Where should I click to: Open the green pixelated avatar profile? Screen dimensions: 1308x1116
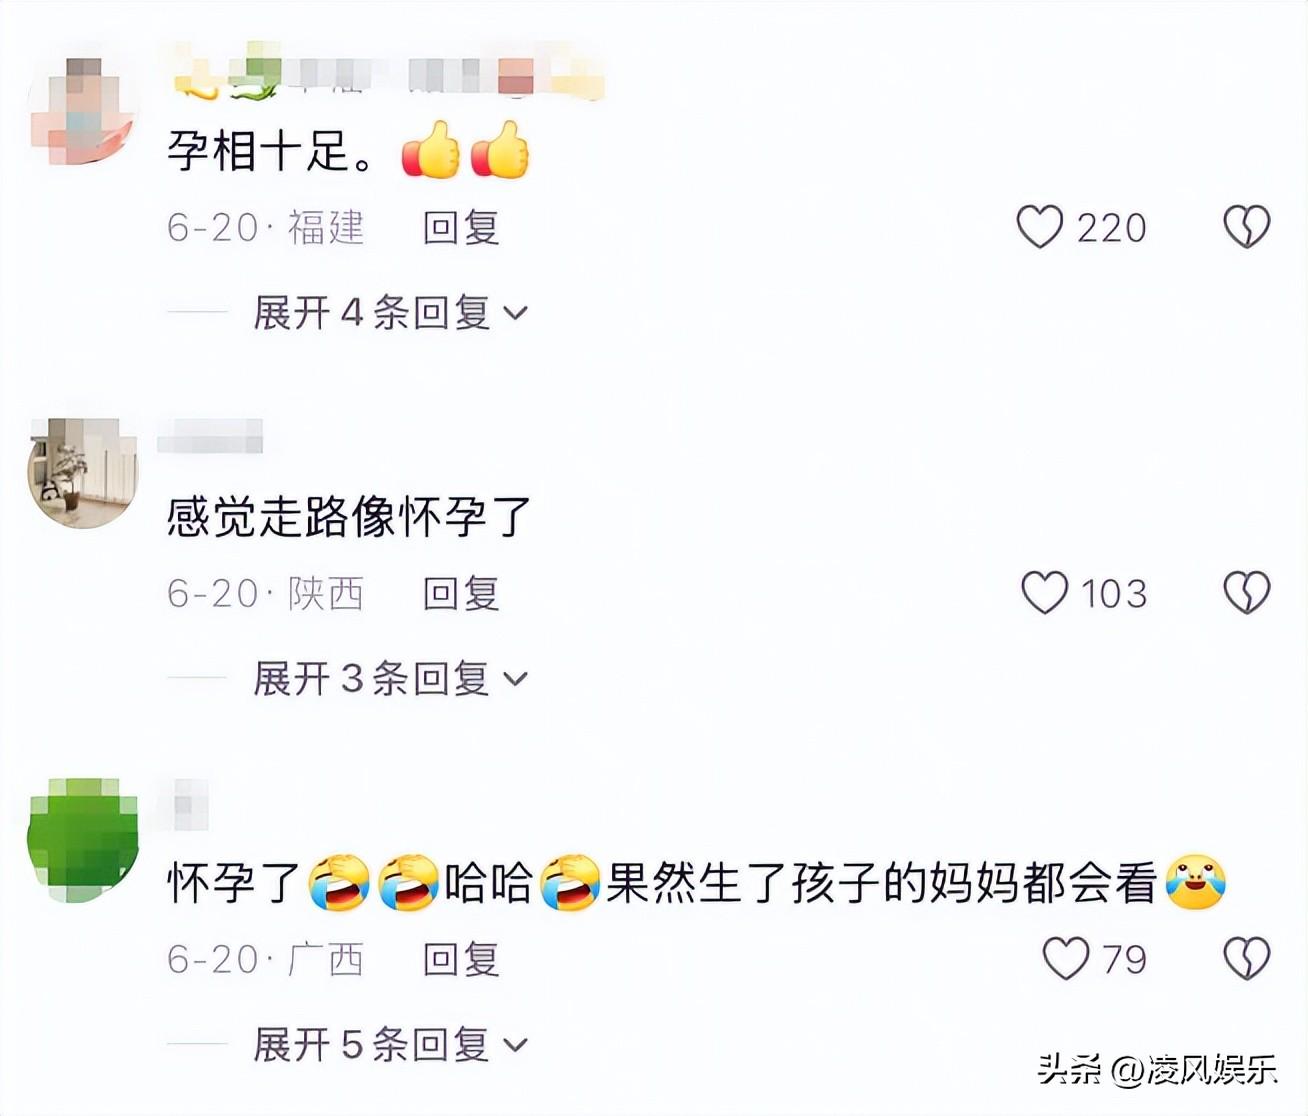coord(82,839)
